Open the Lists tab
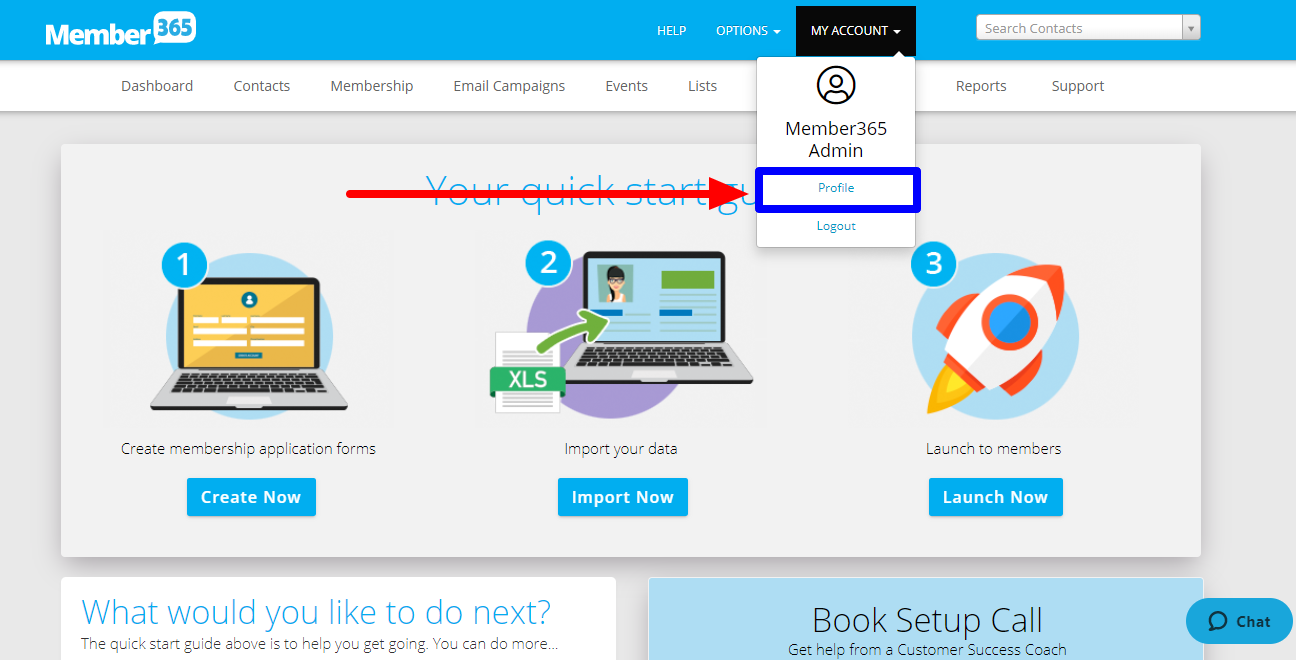Viewport: 1296px width, 660px height. [703, 86]
